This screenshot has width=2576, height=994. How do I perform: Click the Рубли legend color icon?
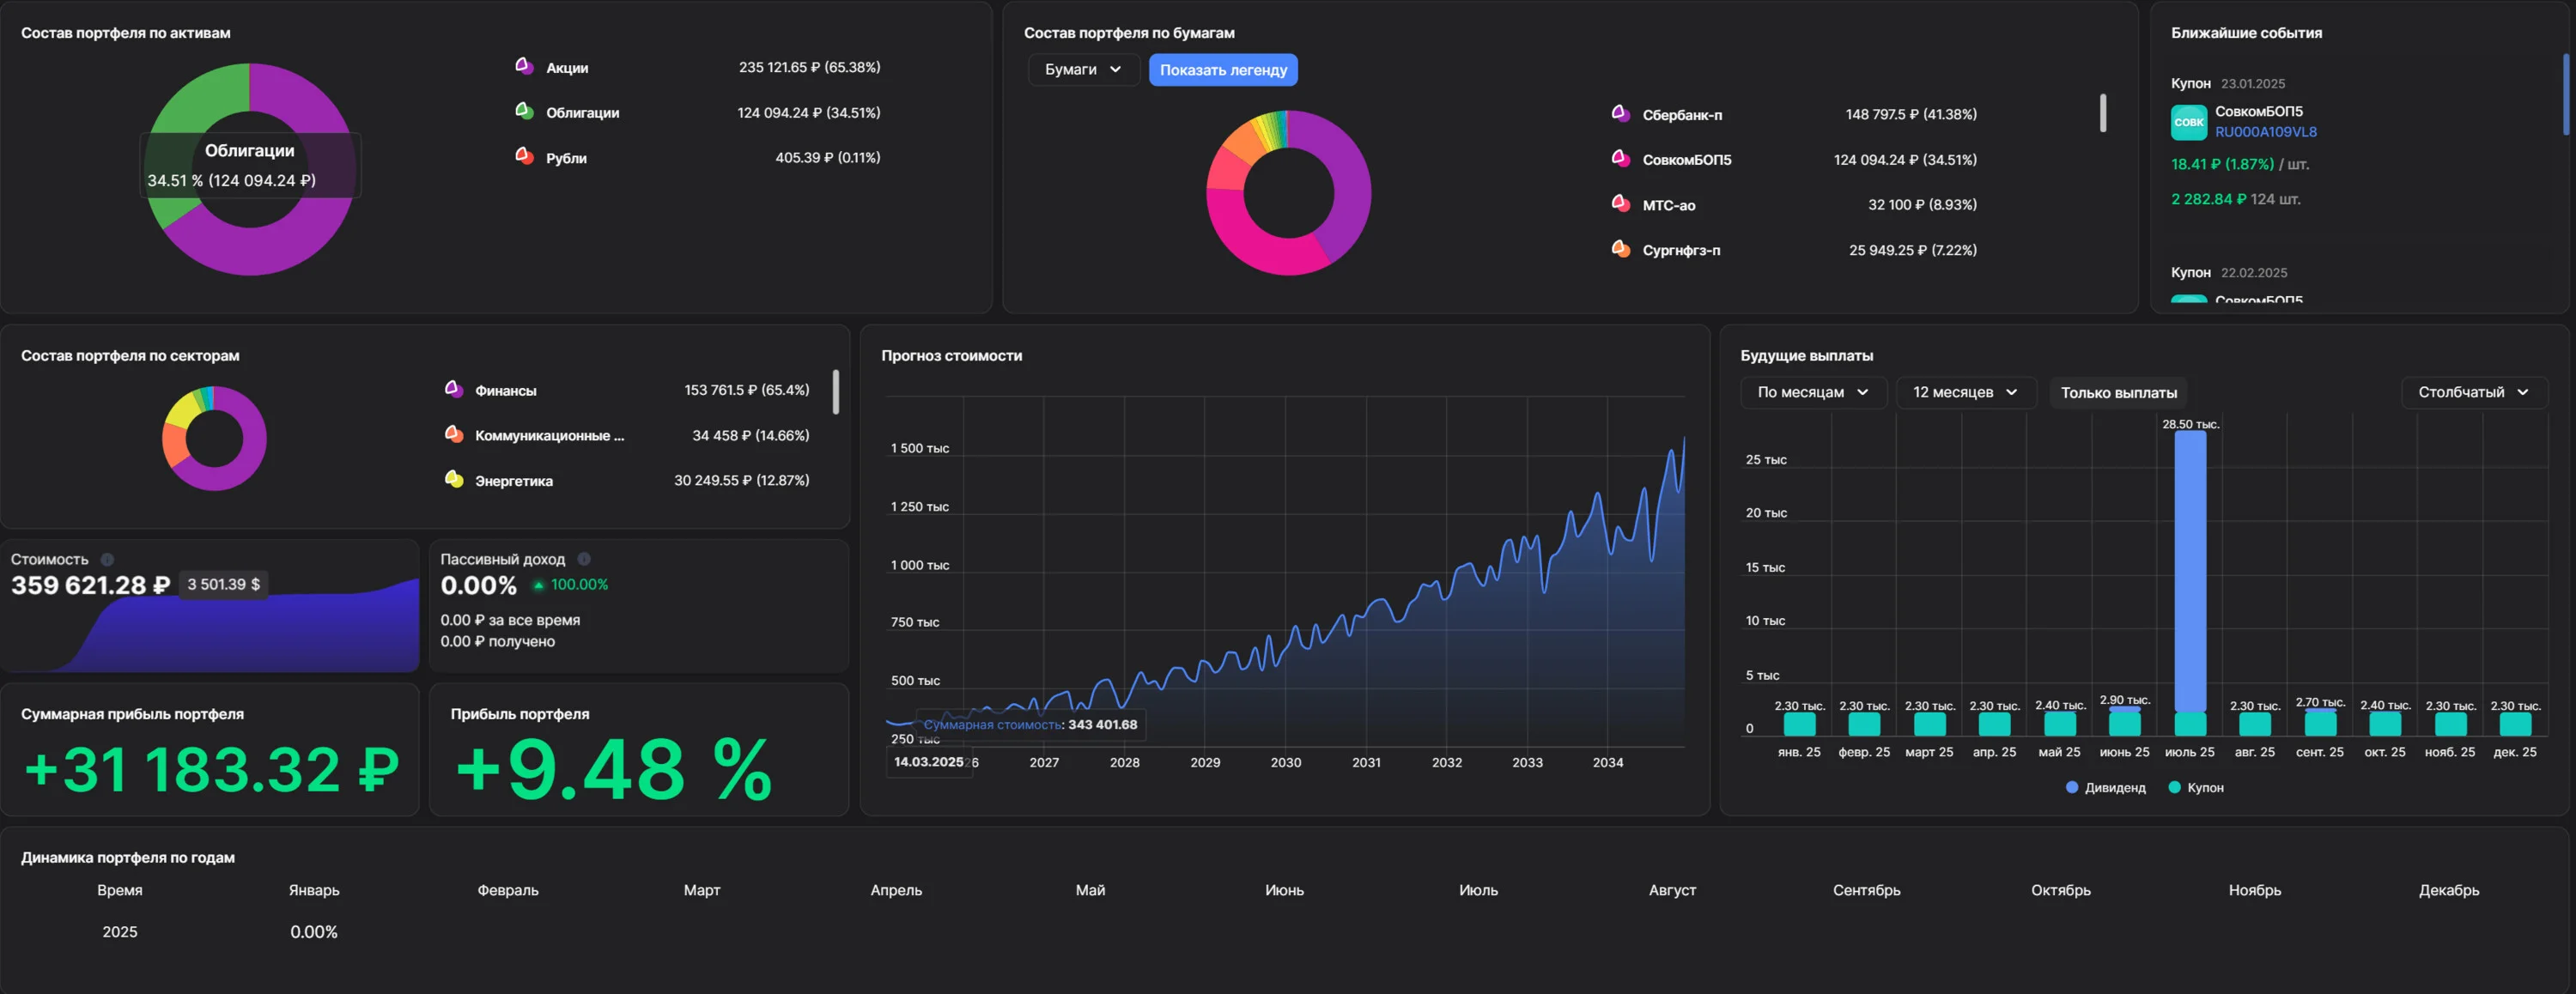[x=524, y=156]
